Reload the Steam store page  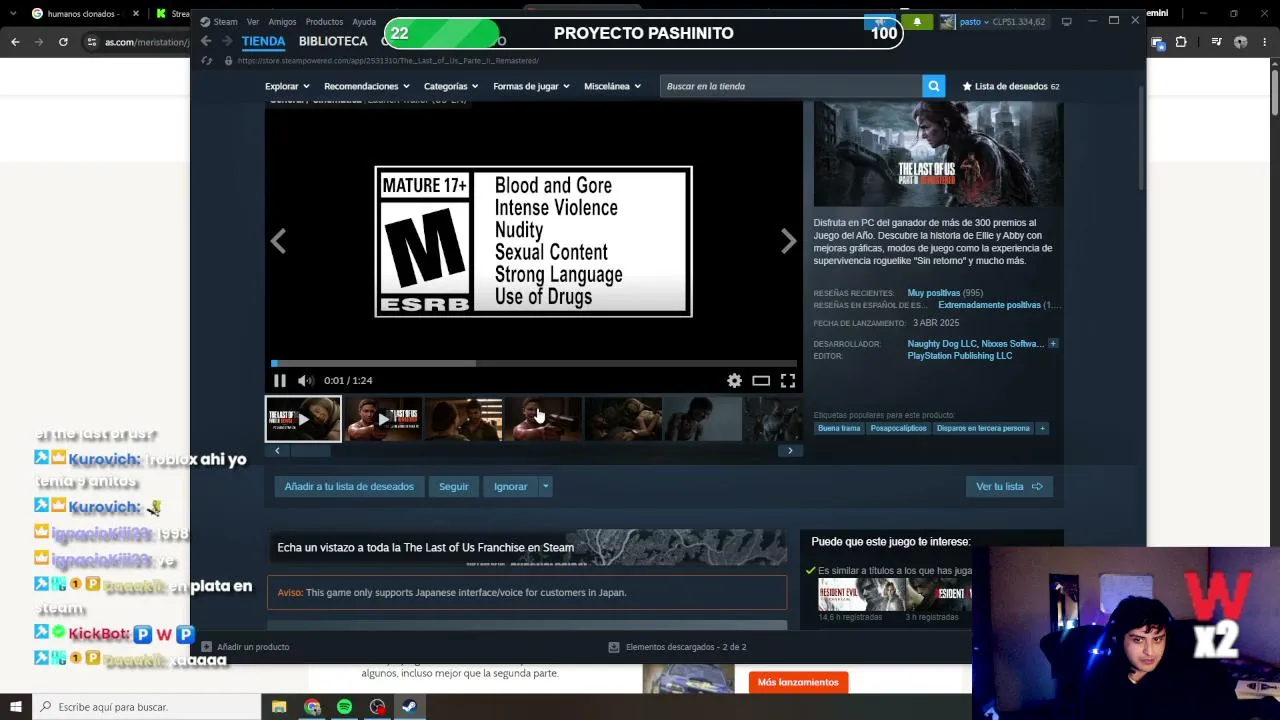pos(207,61)
